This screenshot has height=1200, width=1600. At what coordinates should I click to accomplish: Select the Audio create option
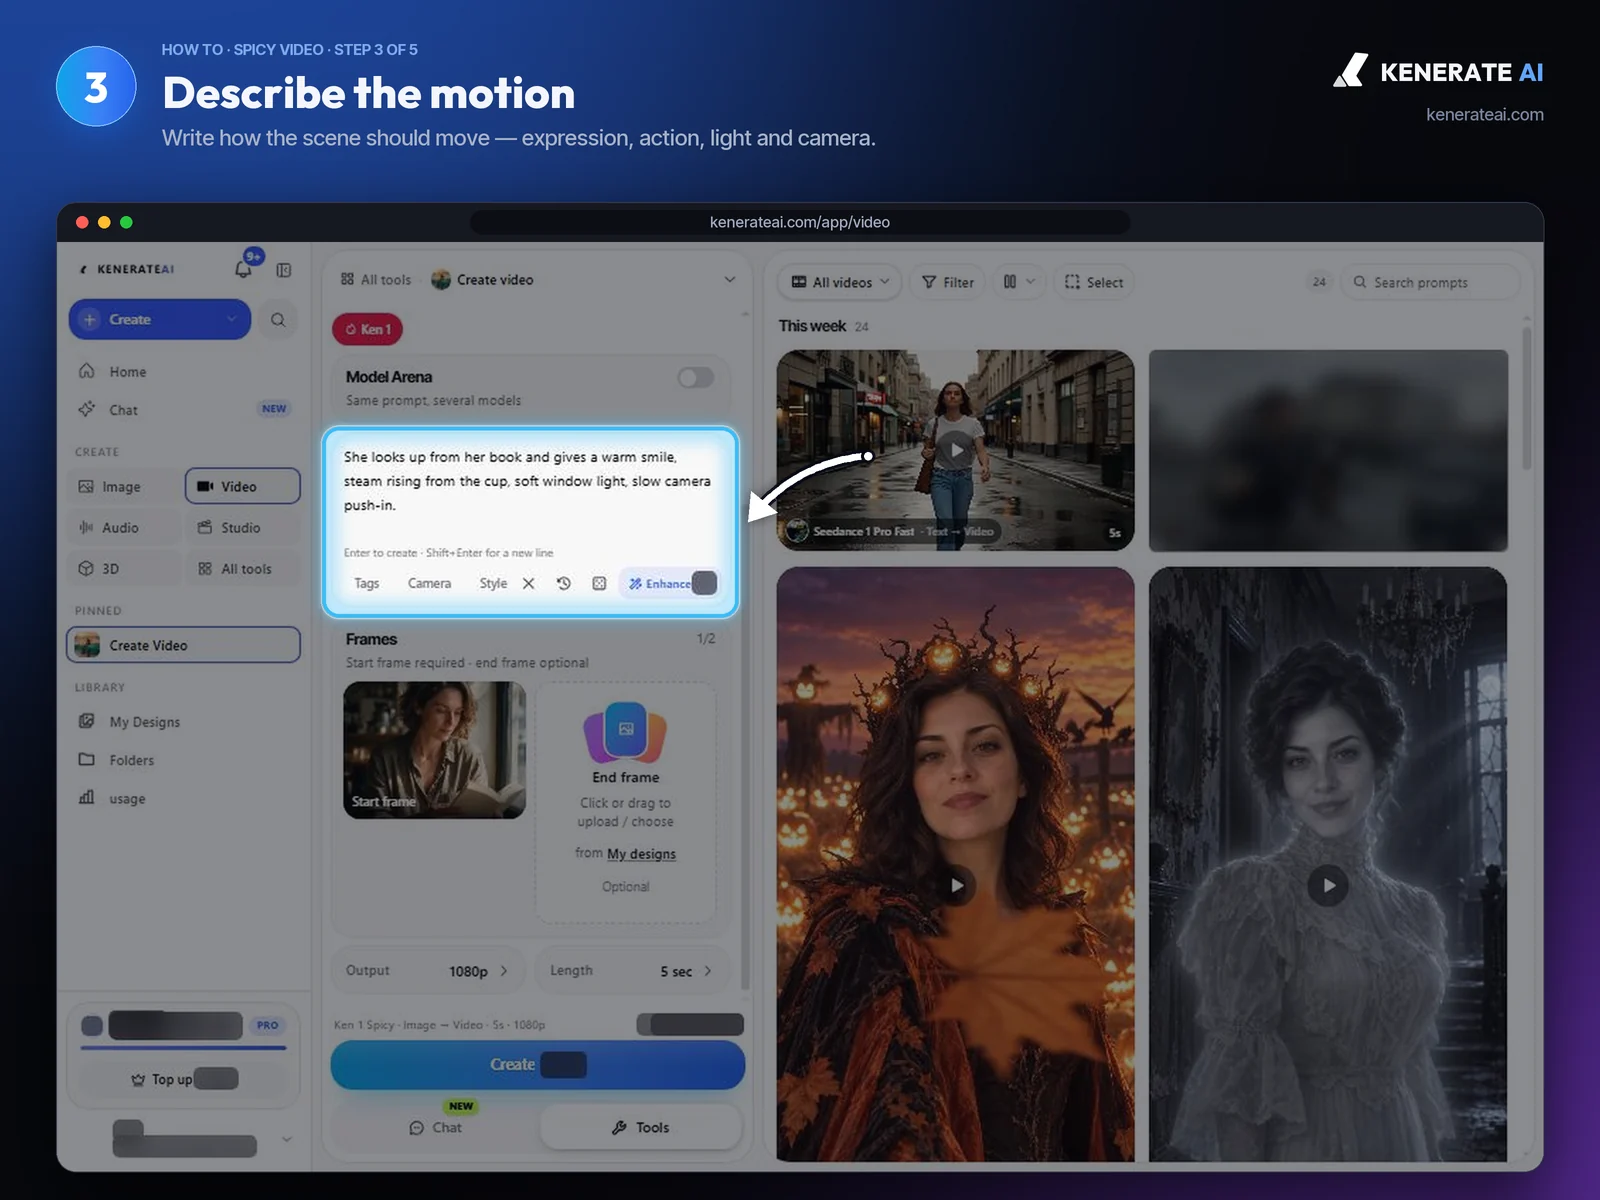124,527
